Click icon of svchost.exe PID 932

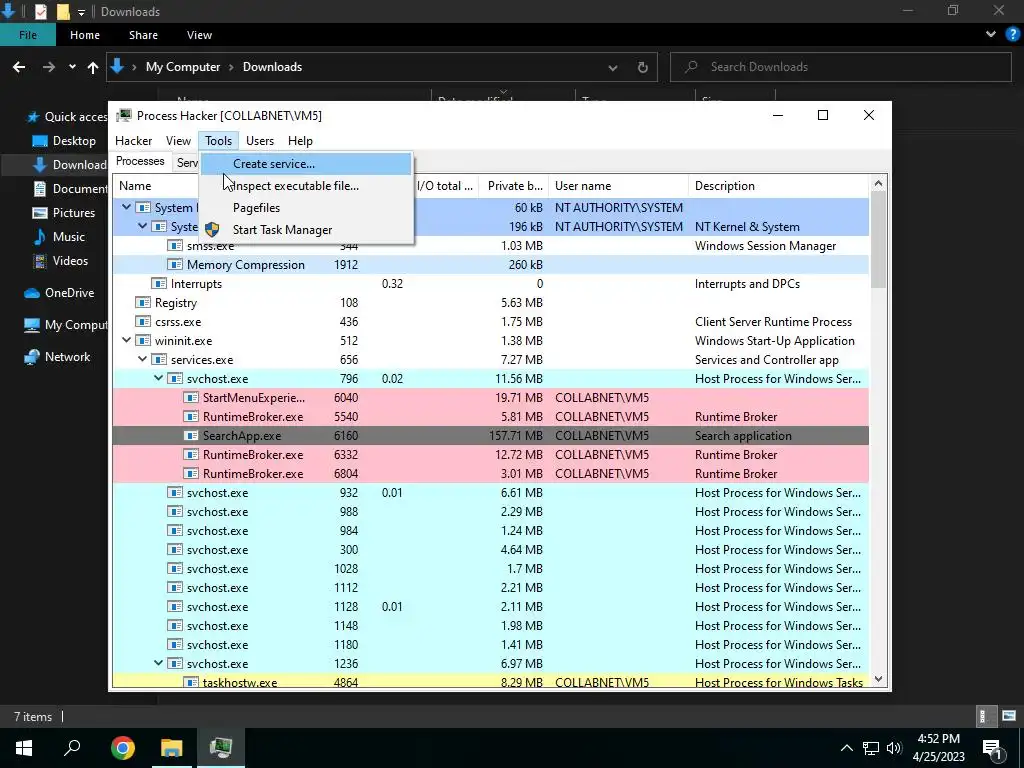click(174, 493)
